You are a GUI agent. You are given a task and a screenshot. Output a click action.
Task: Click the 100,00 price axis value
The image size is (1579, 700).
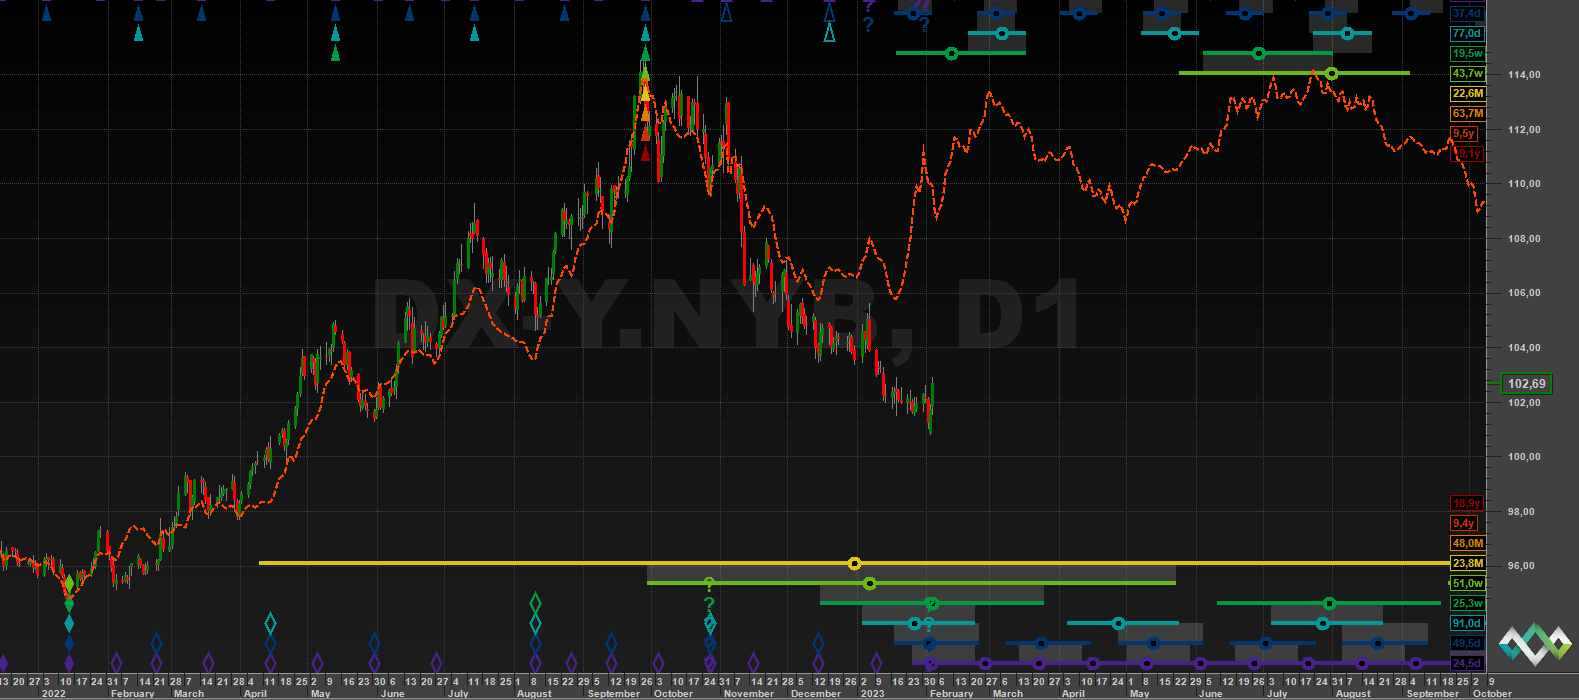pos(1522,457)
